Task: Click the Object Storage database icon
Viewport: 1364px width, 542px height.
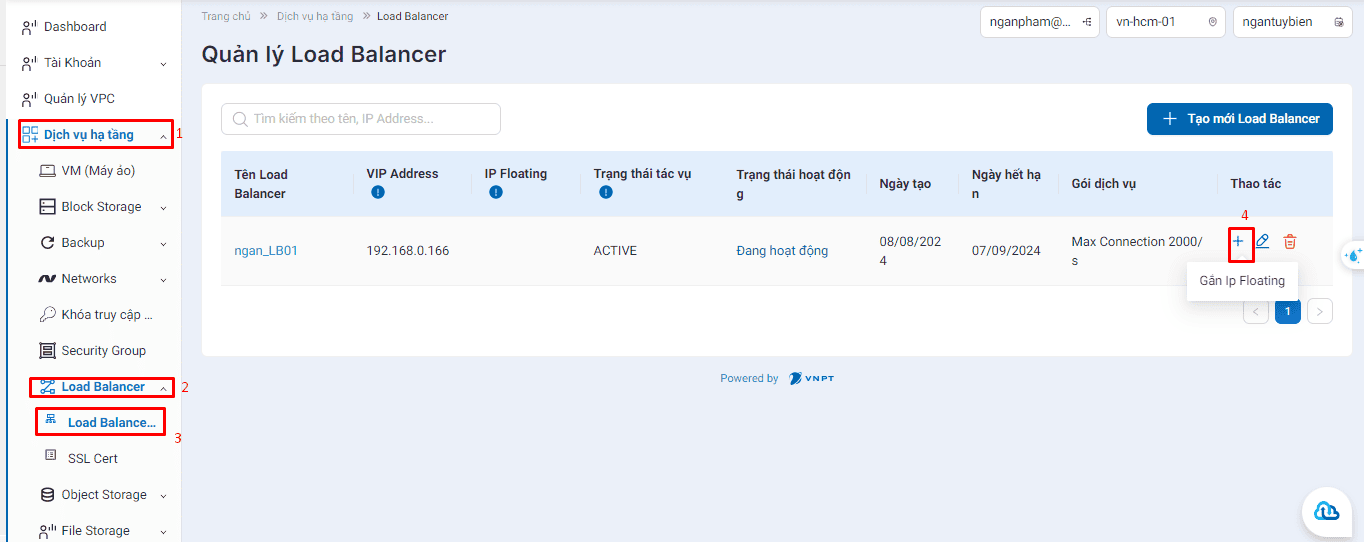Action: click(47, 495)
